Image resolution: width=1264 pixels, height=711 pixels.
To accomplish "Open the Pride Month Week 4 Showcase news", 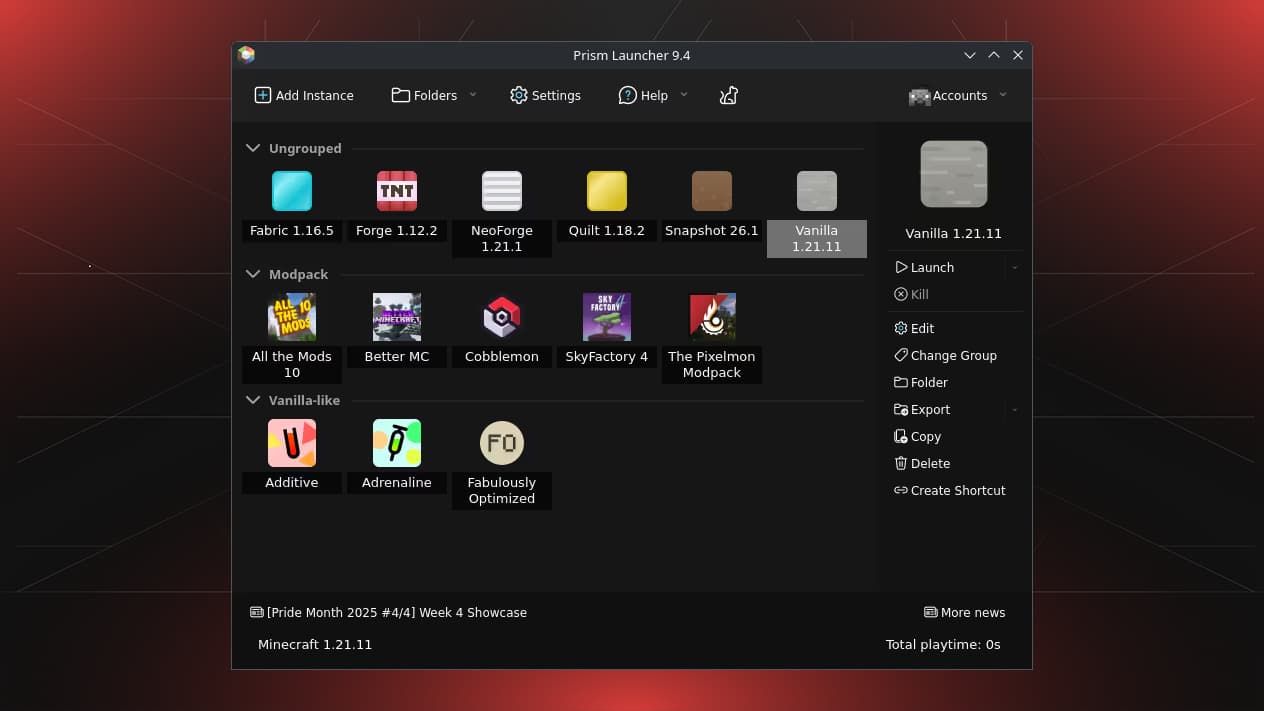I will tap(388, 612).
